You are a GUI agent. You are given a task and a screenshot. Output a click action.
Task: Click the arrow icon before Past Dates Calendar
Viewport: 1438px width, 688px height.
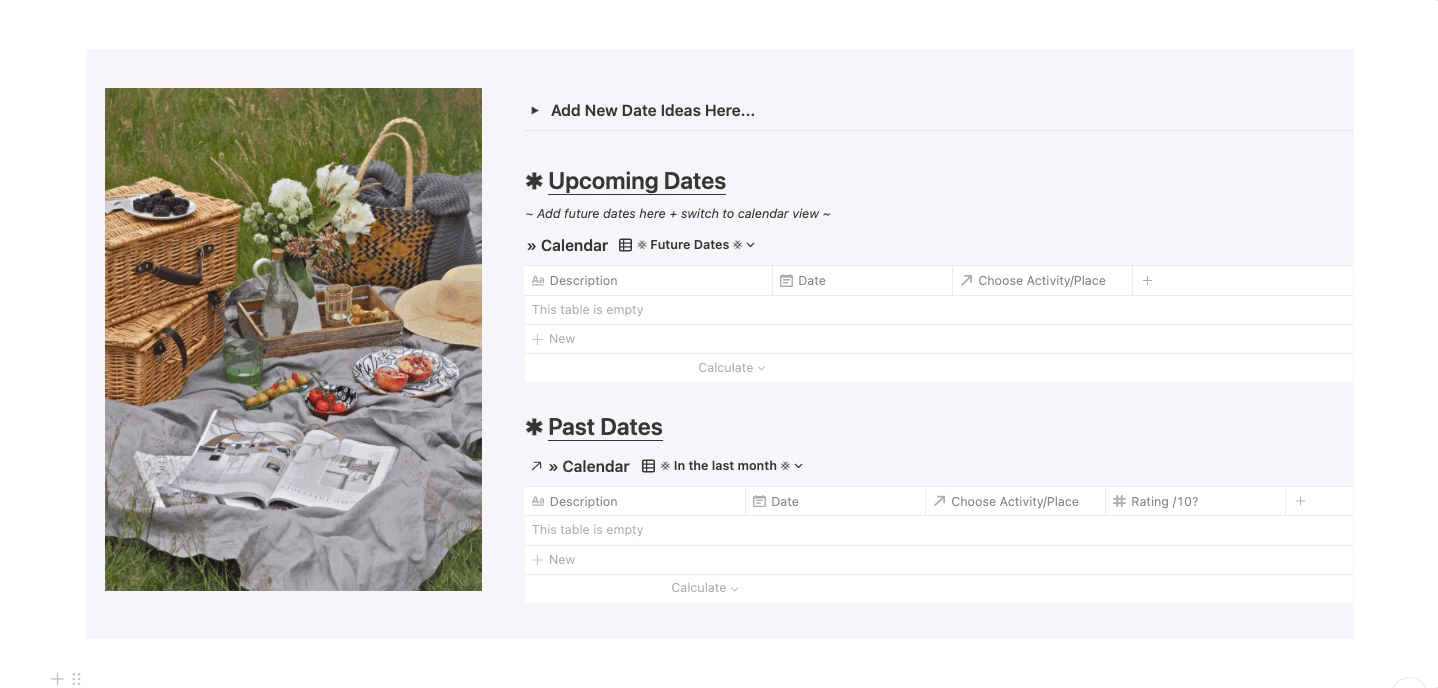pos(536,466)
